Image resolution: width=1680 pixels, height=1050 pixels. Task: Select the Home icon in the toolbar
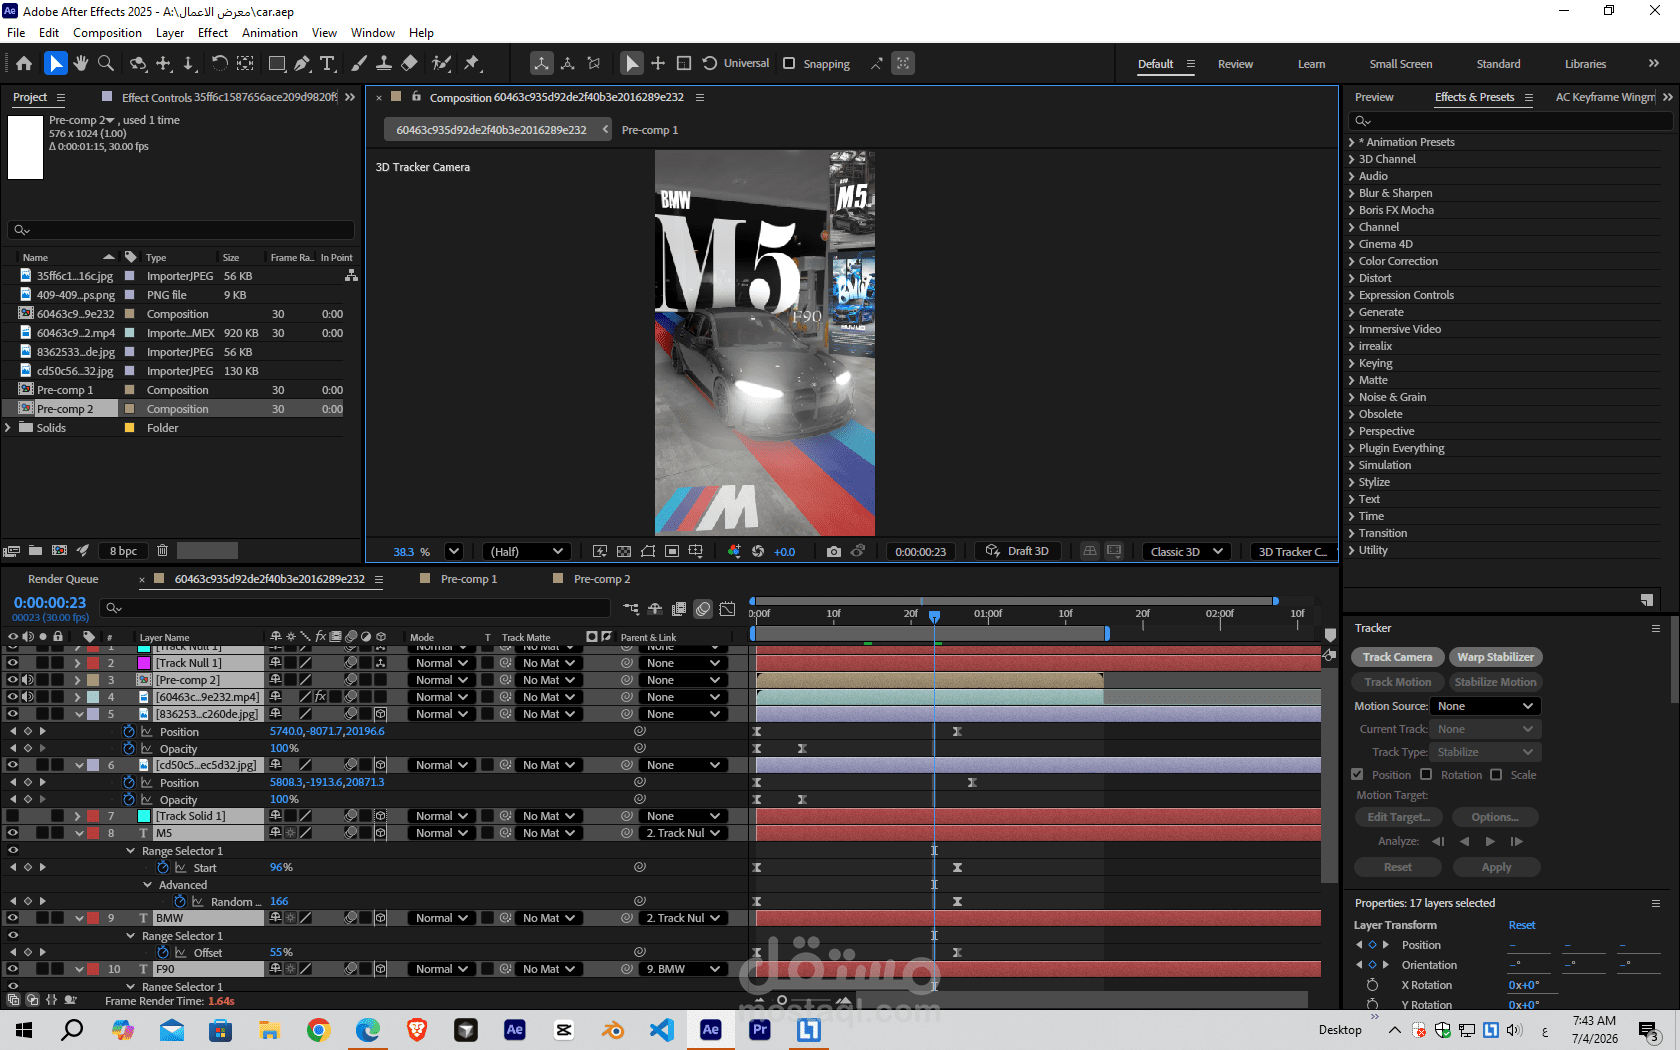click(24, 63)
